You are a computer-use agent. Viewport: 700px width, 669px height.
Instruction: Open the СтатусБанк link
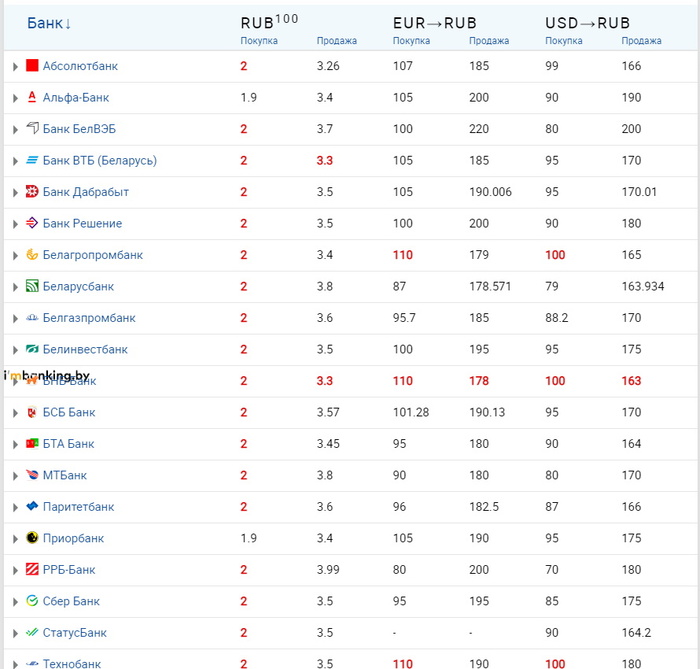tap(75, 633)
